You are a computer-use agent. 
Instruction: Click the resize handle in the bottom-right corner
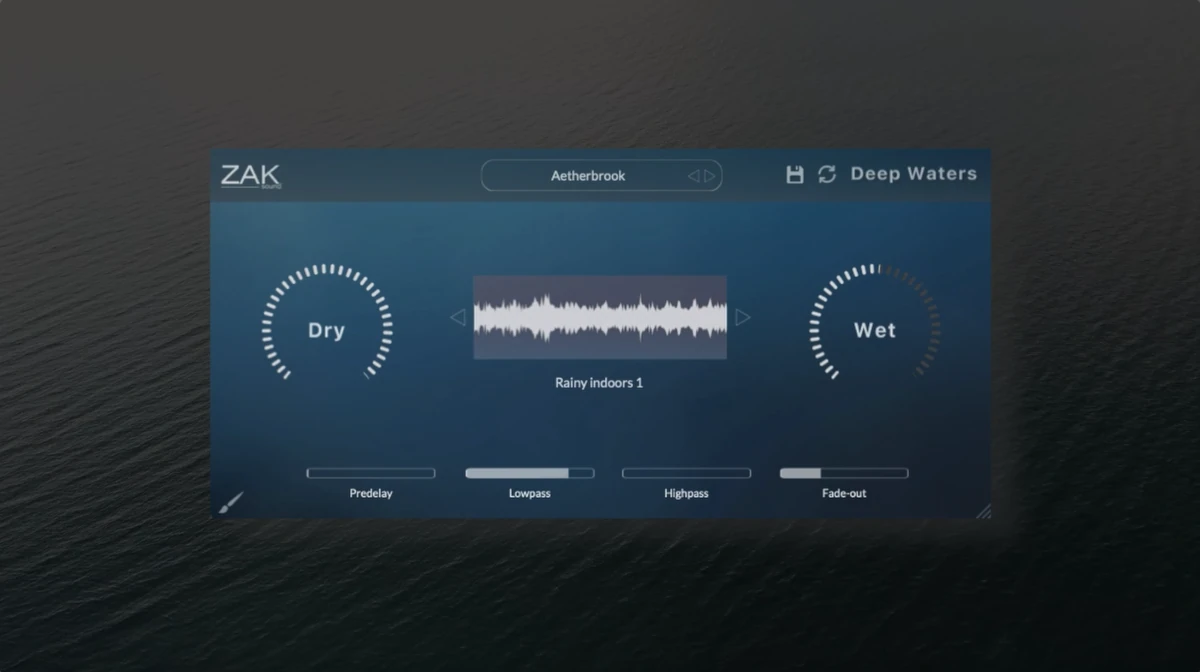(984, 511)
